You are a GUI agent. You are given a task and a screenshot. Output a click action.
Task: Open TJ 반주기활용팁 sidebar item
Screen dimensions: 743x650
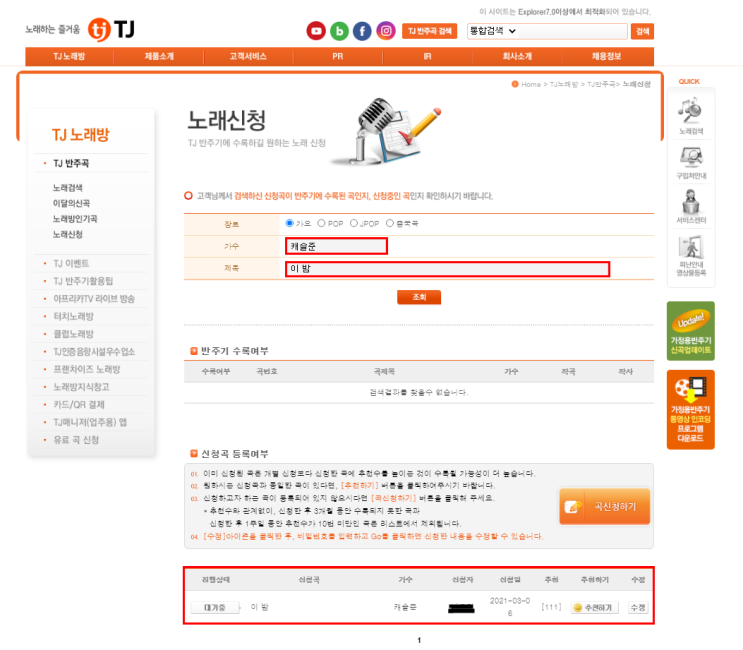click(83, 281)
